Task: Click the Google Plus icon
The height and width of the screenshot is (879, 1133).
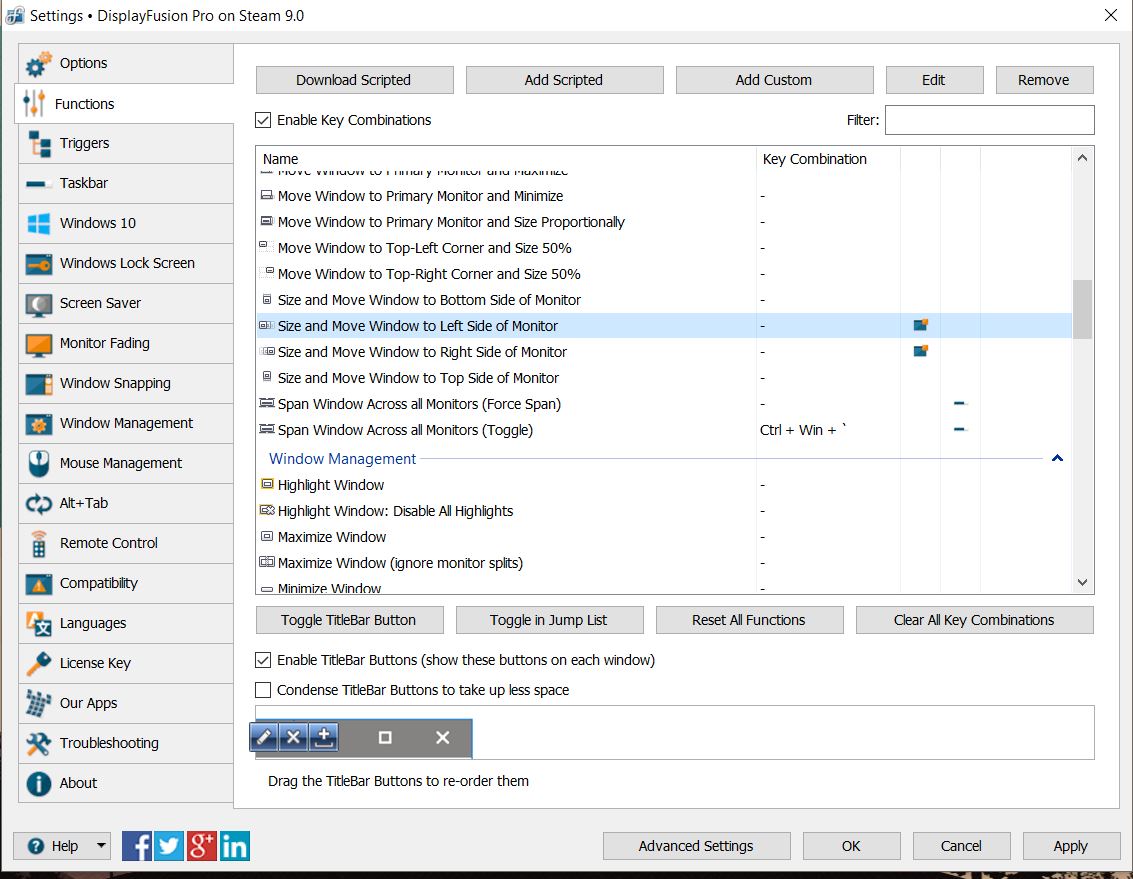Action: click(x=202, y=846)
